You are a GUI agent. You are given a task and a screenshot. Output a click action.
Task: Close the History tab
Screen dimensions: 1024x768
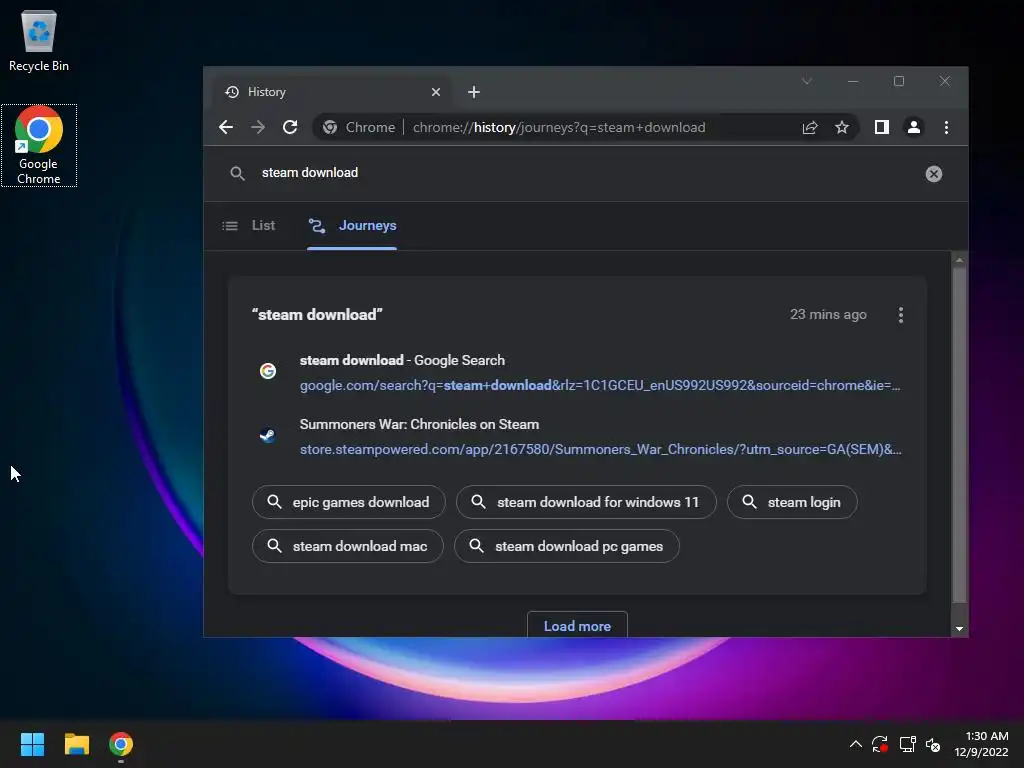[436, 92]
